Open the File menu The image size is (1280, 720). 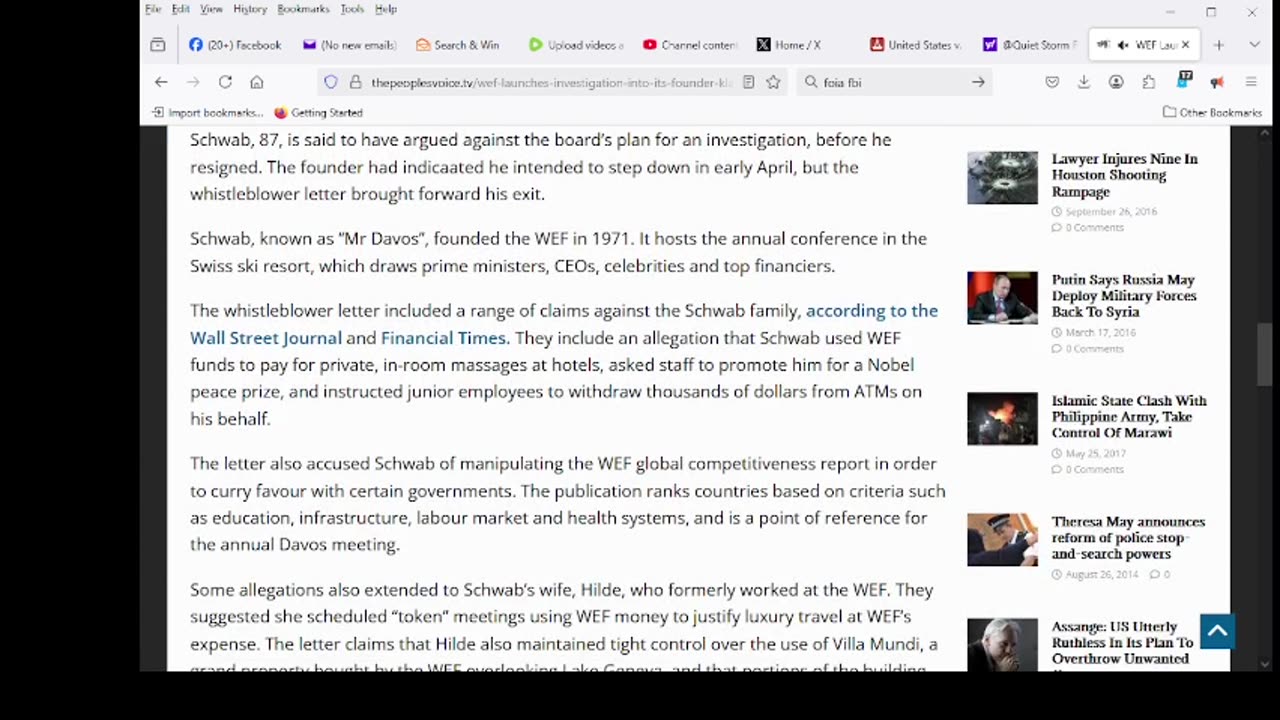tap(153, 9)
